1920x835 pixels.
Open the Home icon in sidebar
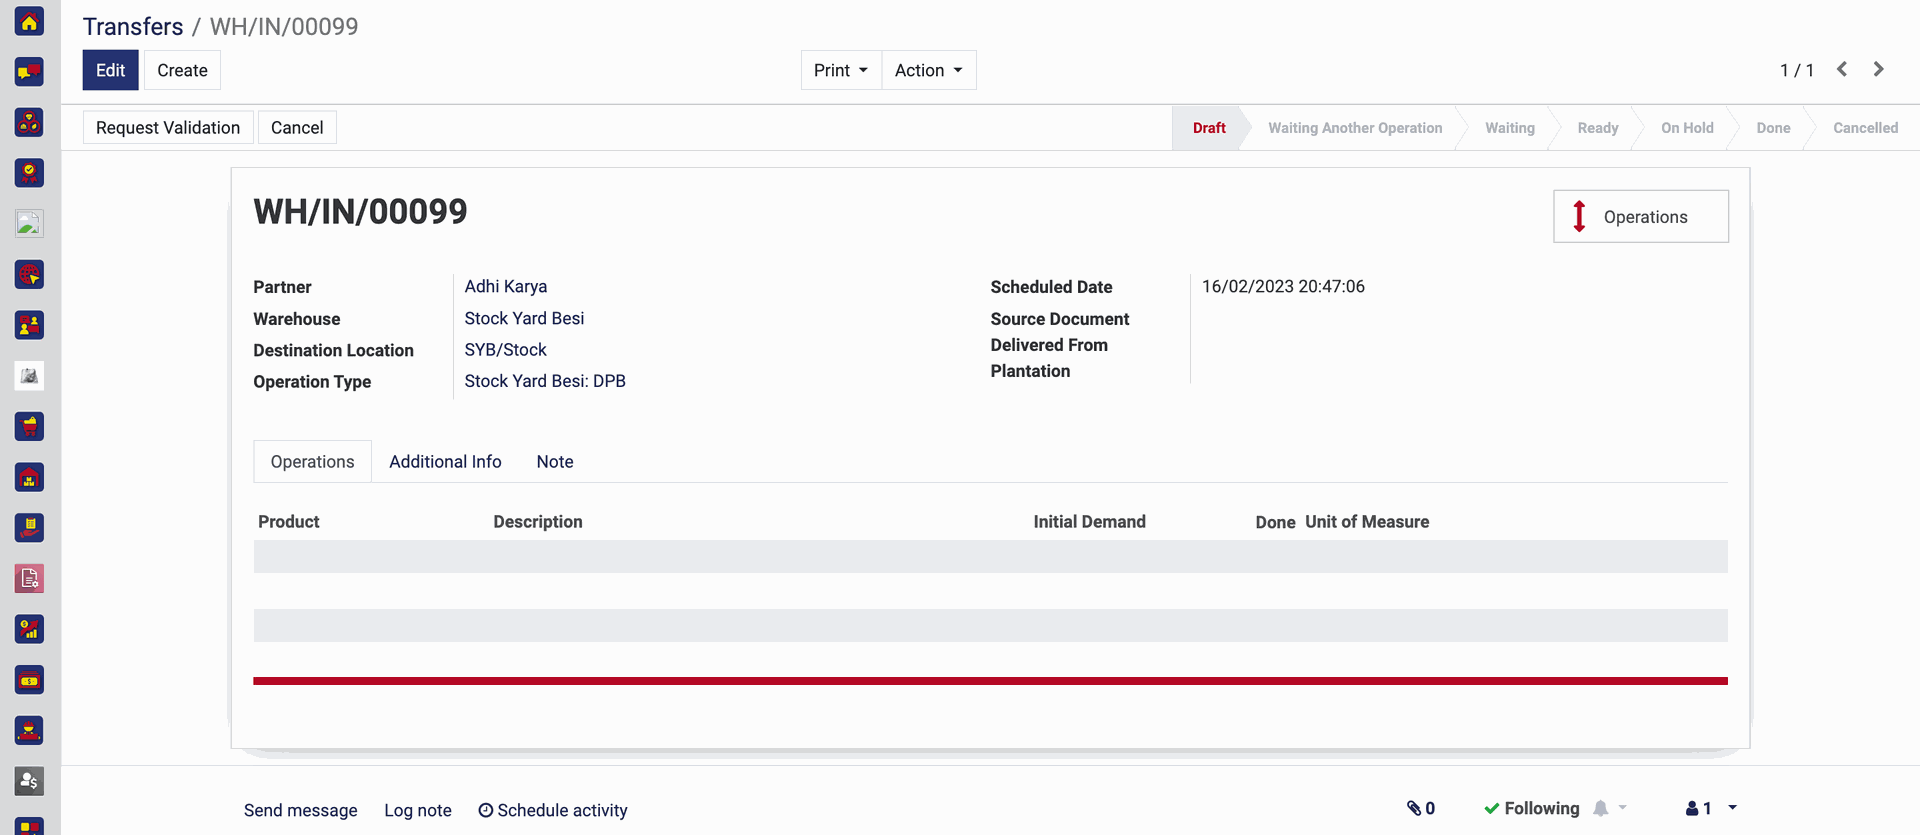[x=29, y=21]
